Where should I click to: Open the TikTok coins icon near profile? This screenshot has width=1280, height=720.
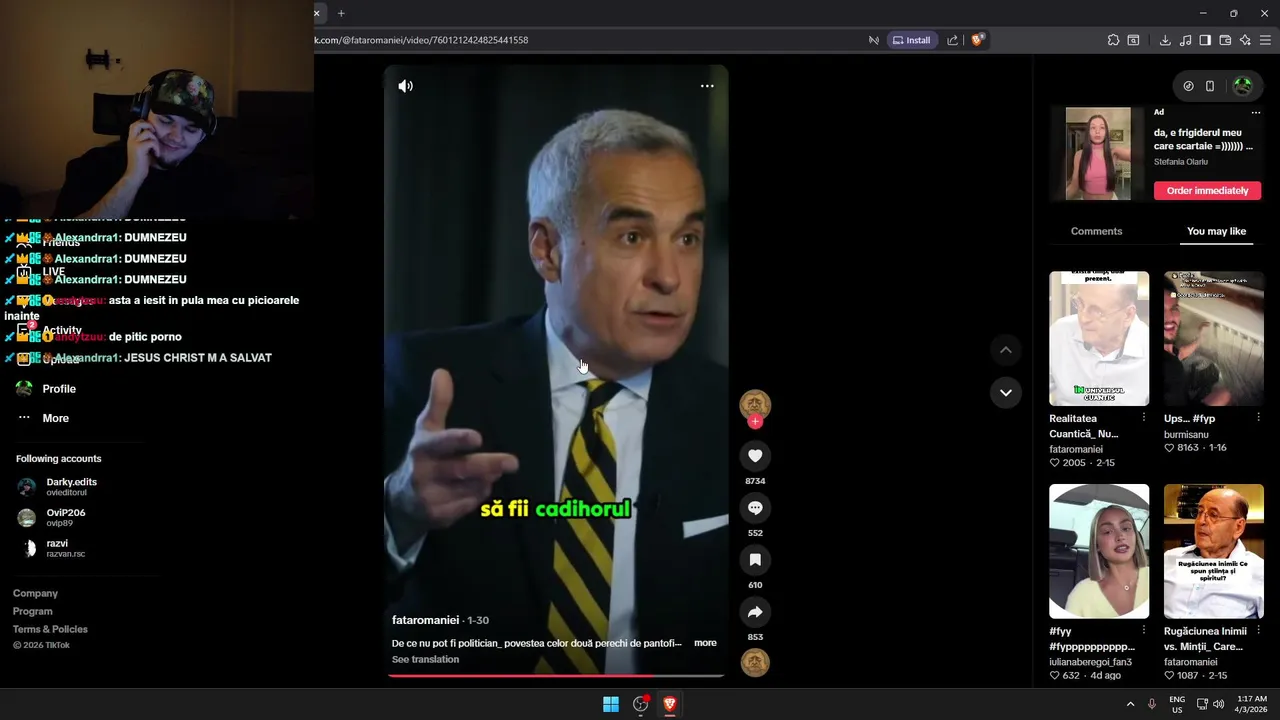click(1188, 86)
